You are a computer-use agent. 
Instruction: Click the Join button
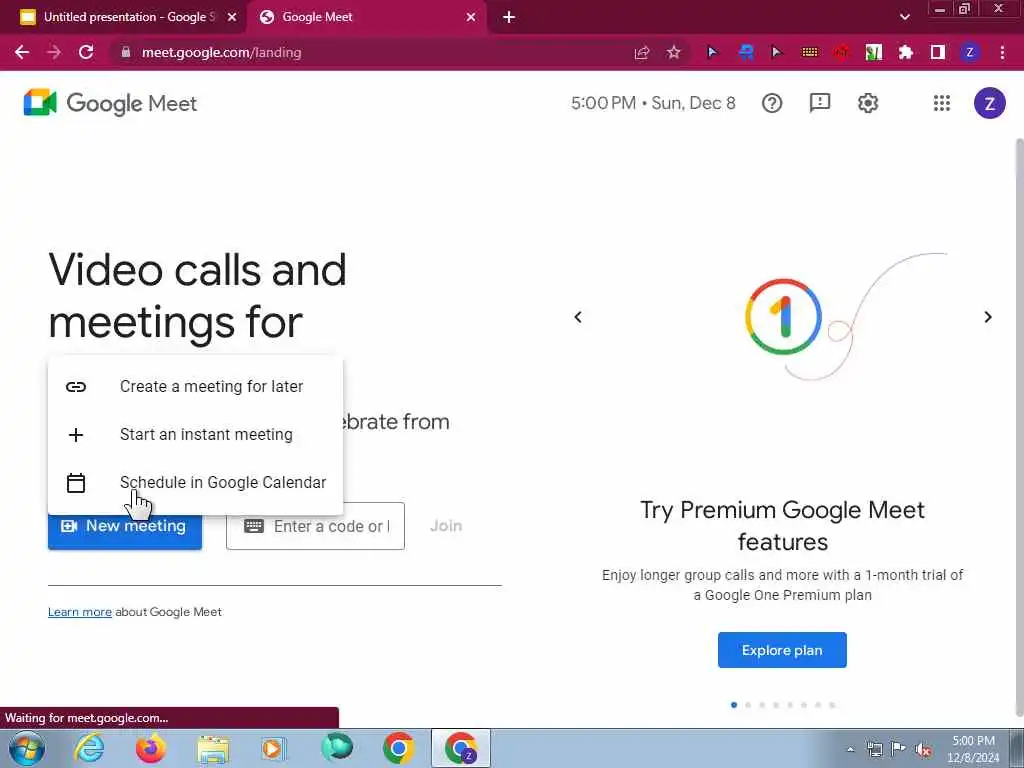pyautogui.click(x=446, y=526)
